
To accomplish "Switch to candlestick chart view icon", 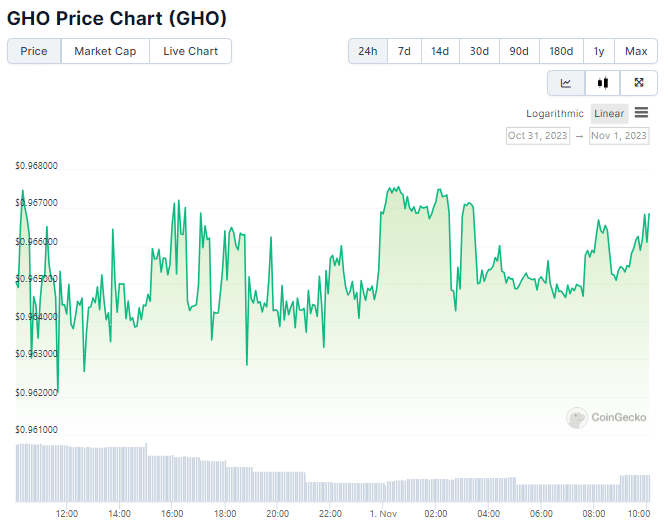I will pos(602,83).
